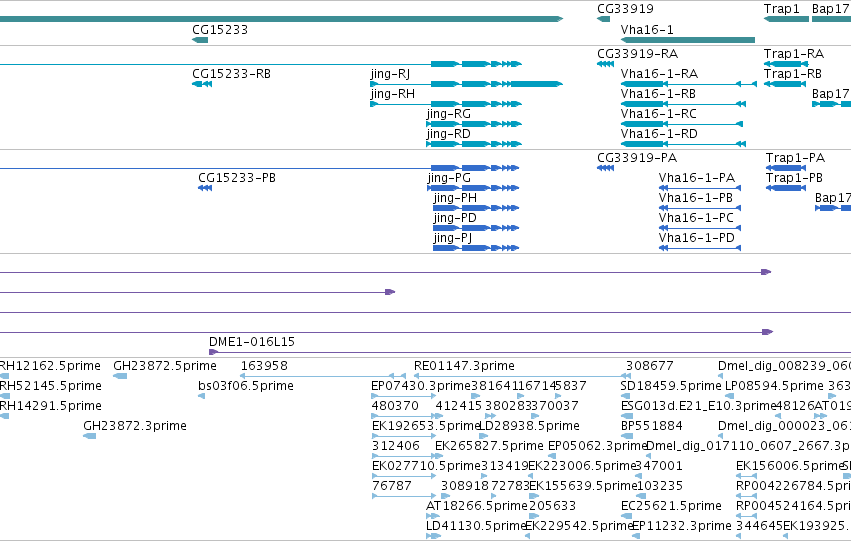Click the GH23872.3prime EST label
Viewport: 851px width, 541px height.
[135, 427]
